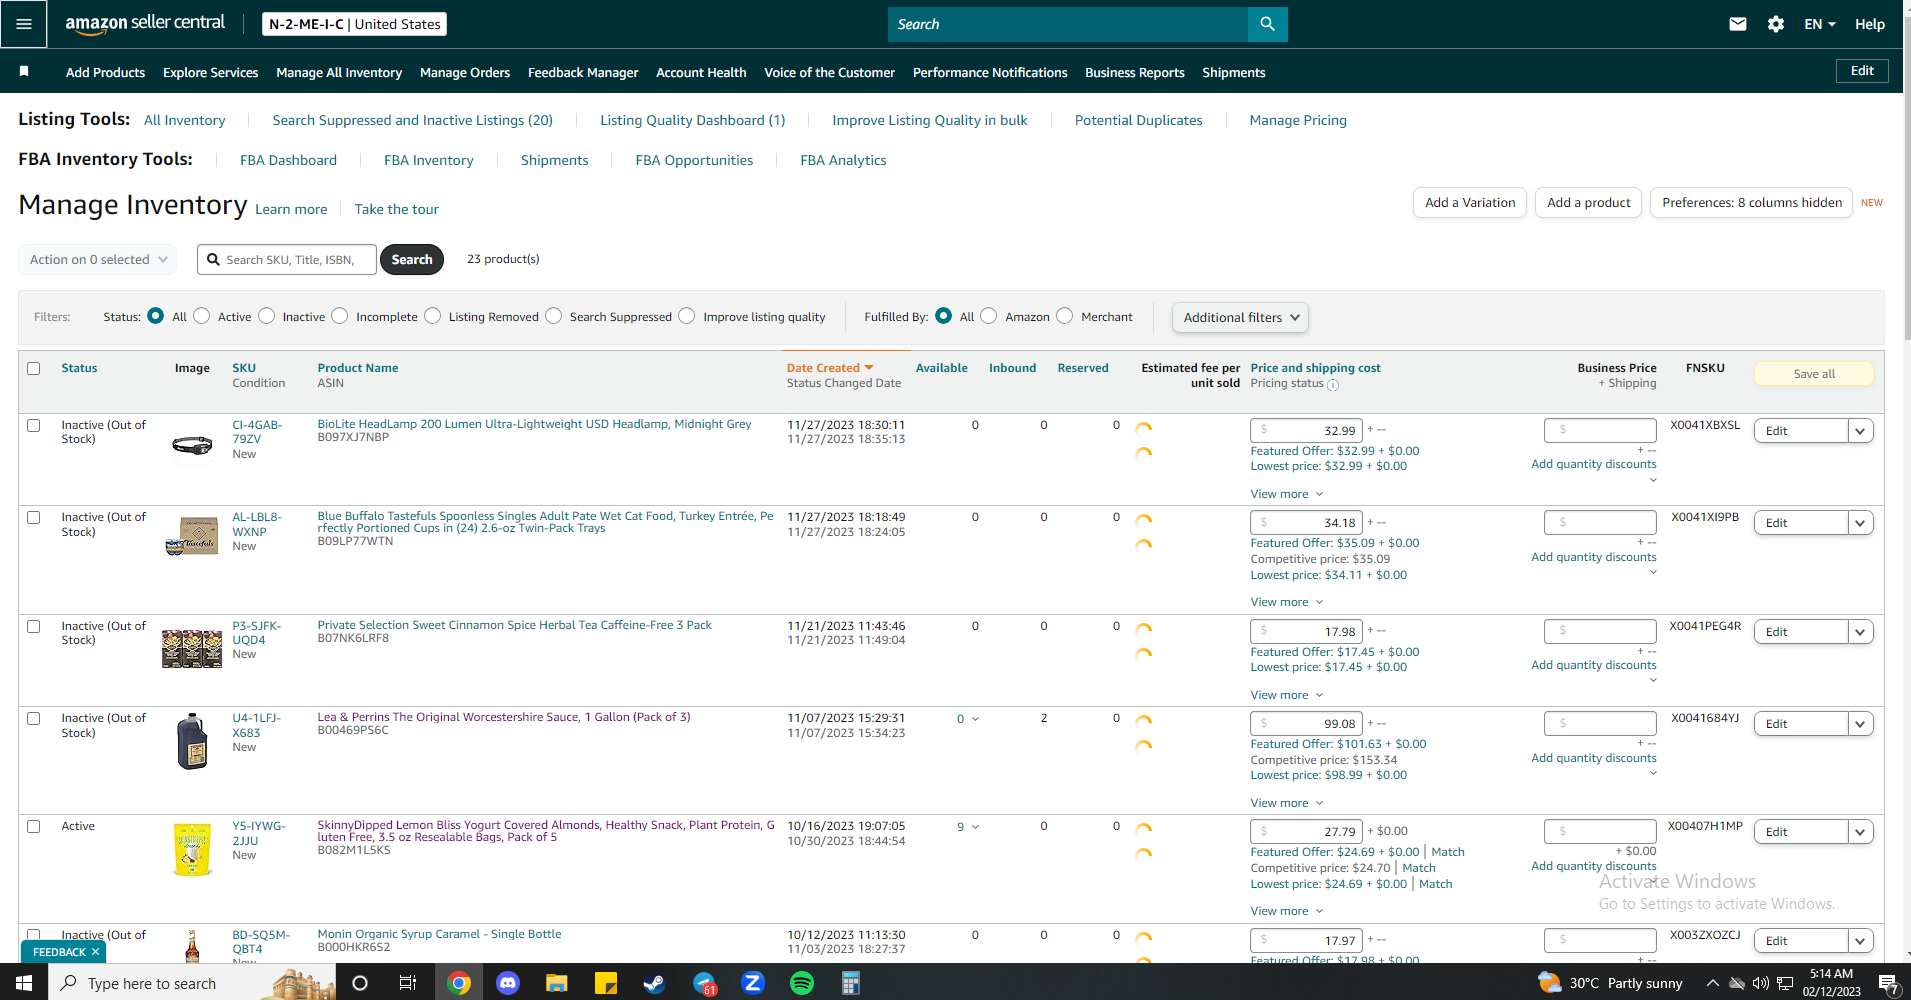Click the volume icon in the system tray
Viewport: 1911px width, 1000px height.
tap(1761, 983)
